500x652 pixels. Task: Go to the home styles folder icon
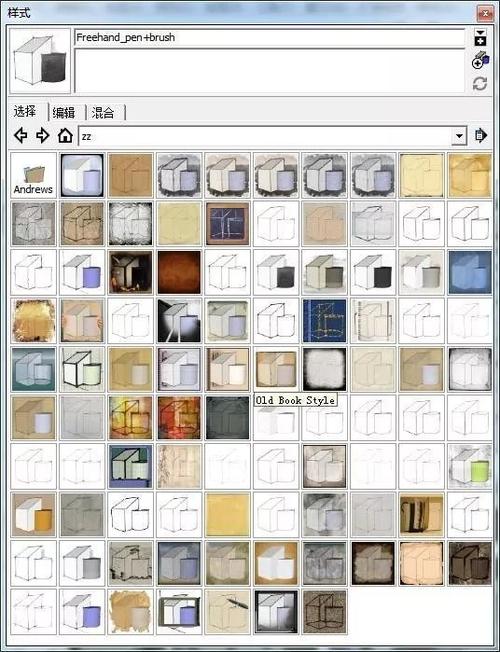(x=65, y=136)
